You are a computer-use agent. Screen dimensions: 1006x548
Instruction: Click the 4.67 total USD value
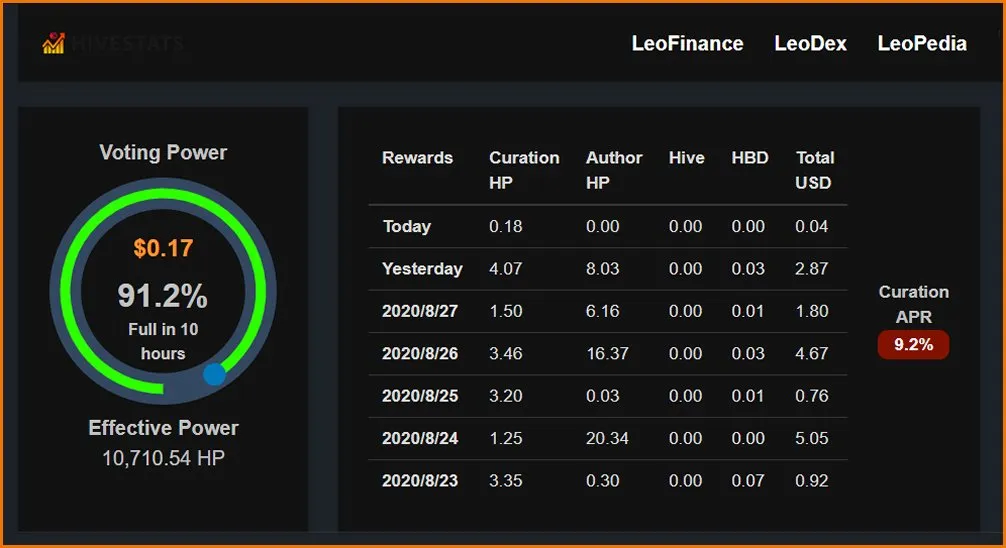click(x=812, y=354)
